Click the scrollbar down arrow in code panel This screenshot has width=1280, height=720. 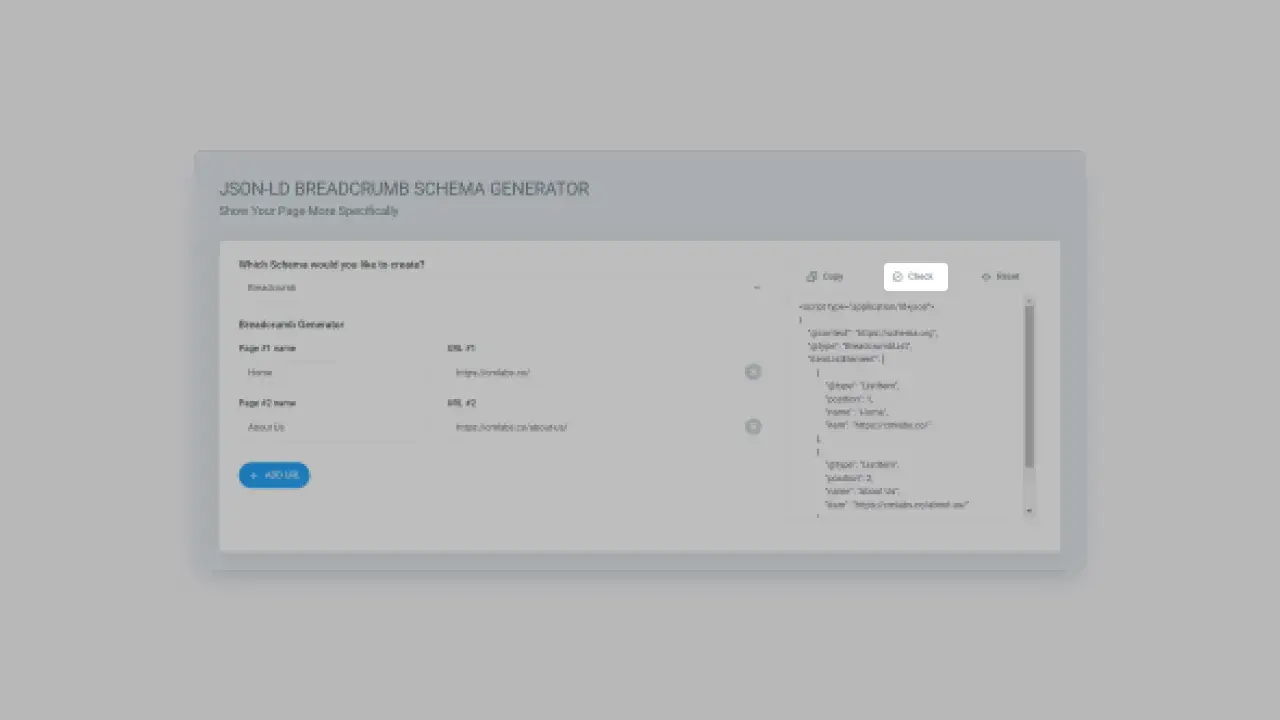[x=1029, y=511]
